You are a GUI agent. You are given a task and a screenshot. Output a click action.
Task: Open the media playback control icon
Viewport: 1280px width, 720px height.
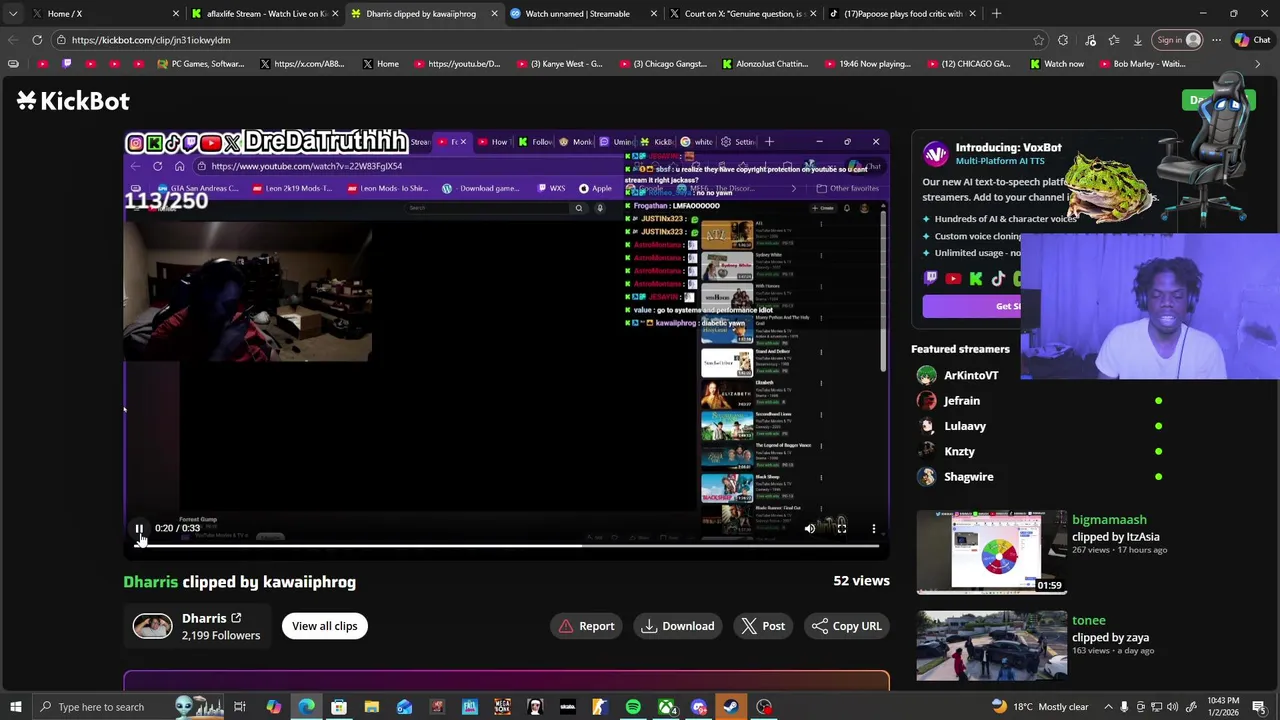(x=1090, y=40)
